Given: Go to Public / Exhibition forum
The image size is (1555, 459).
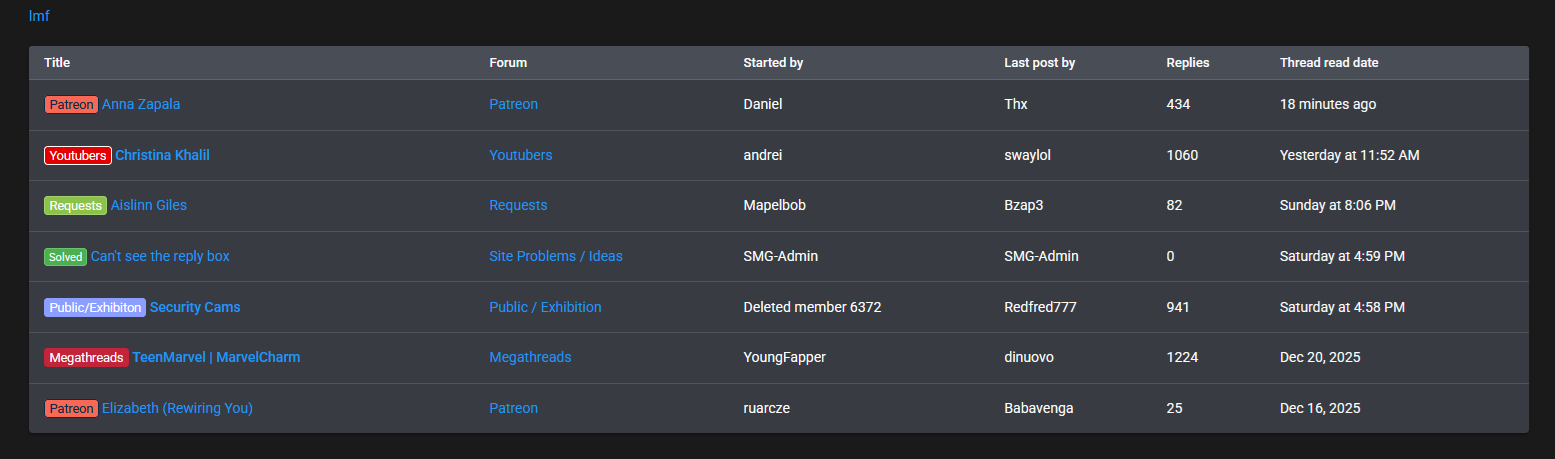Looking at the screenshot, I should pos(545,307).
